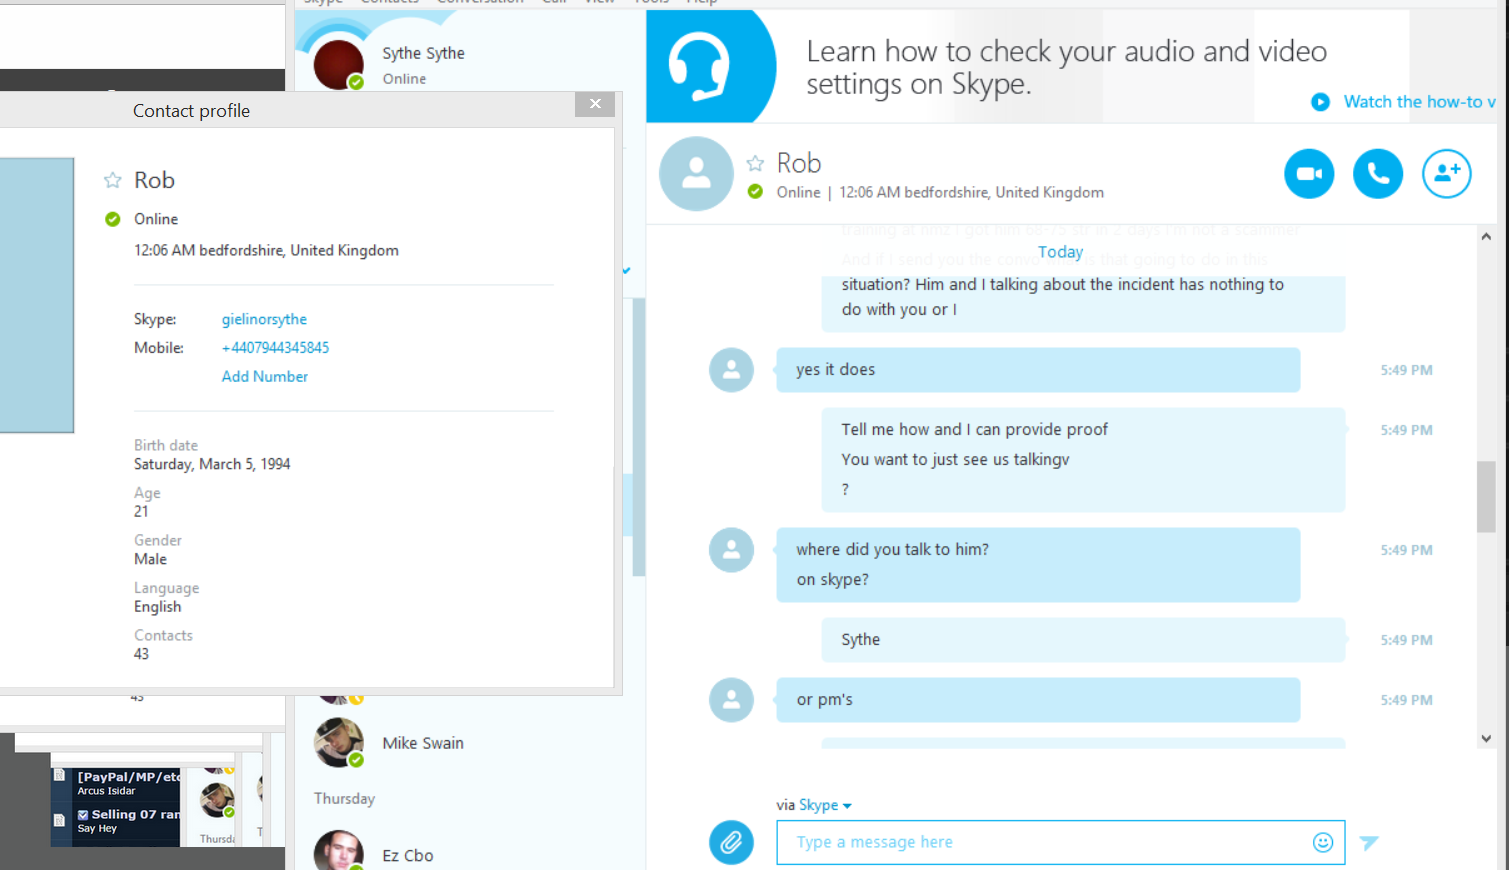This screenshot has height=870, width=1509.
Task: Add people to the conversation
Action: 1446,174
